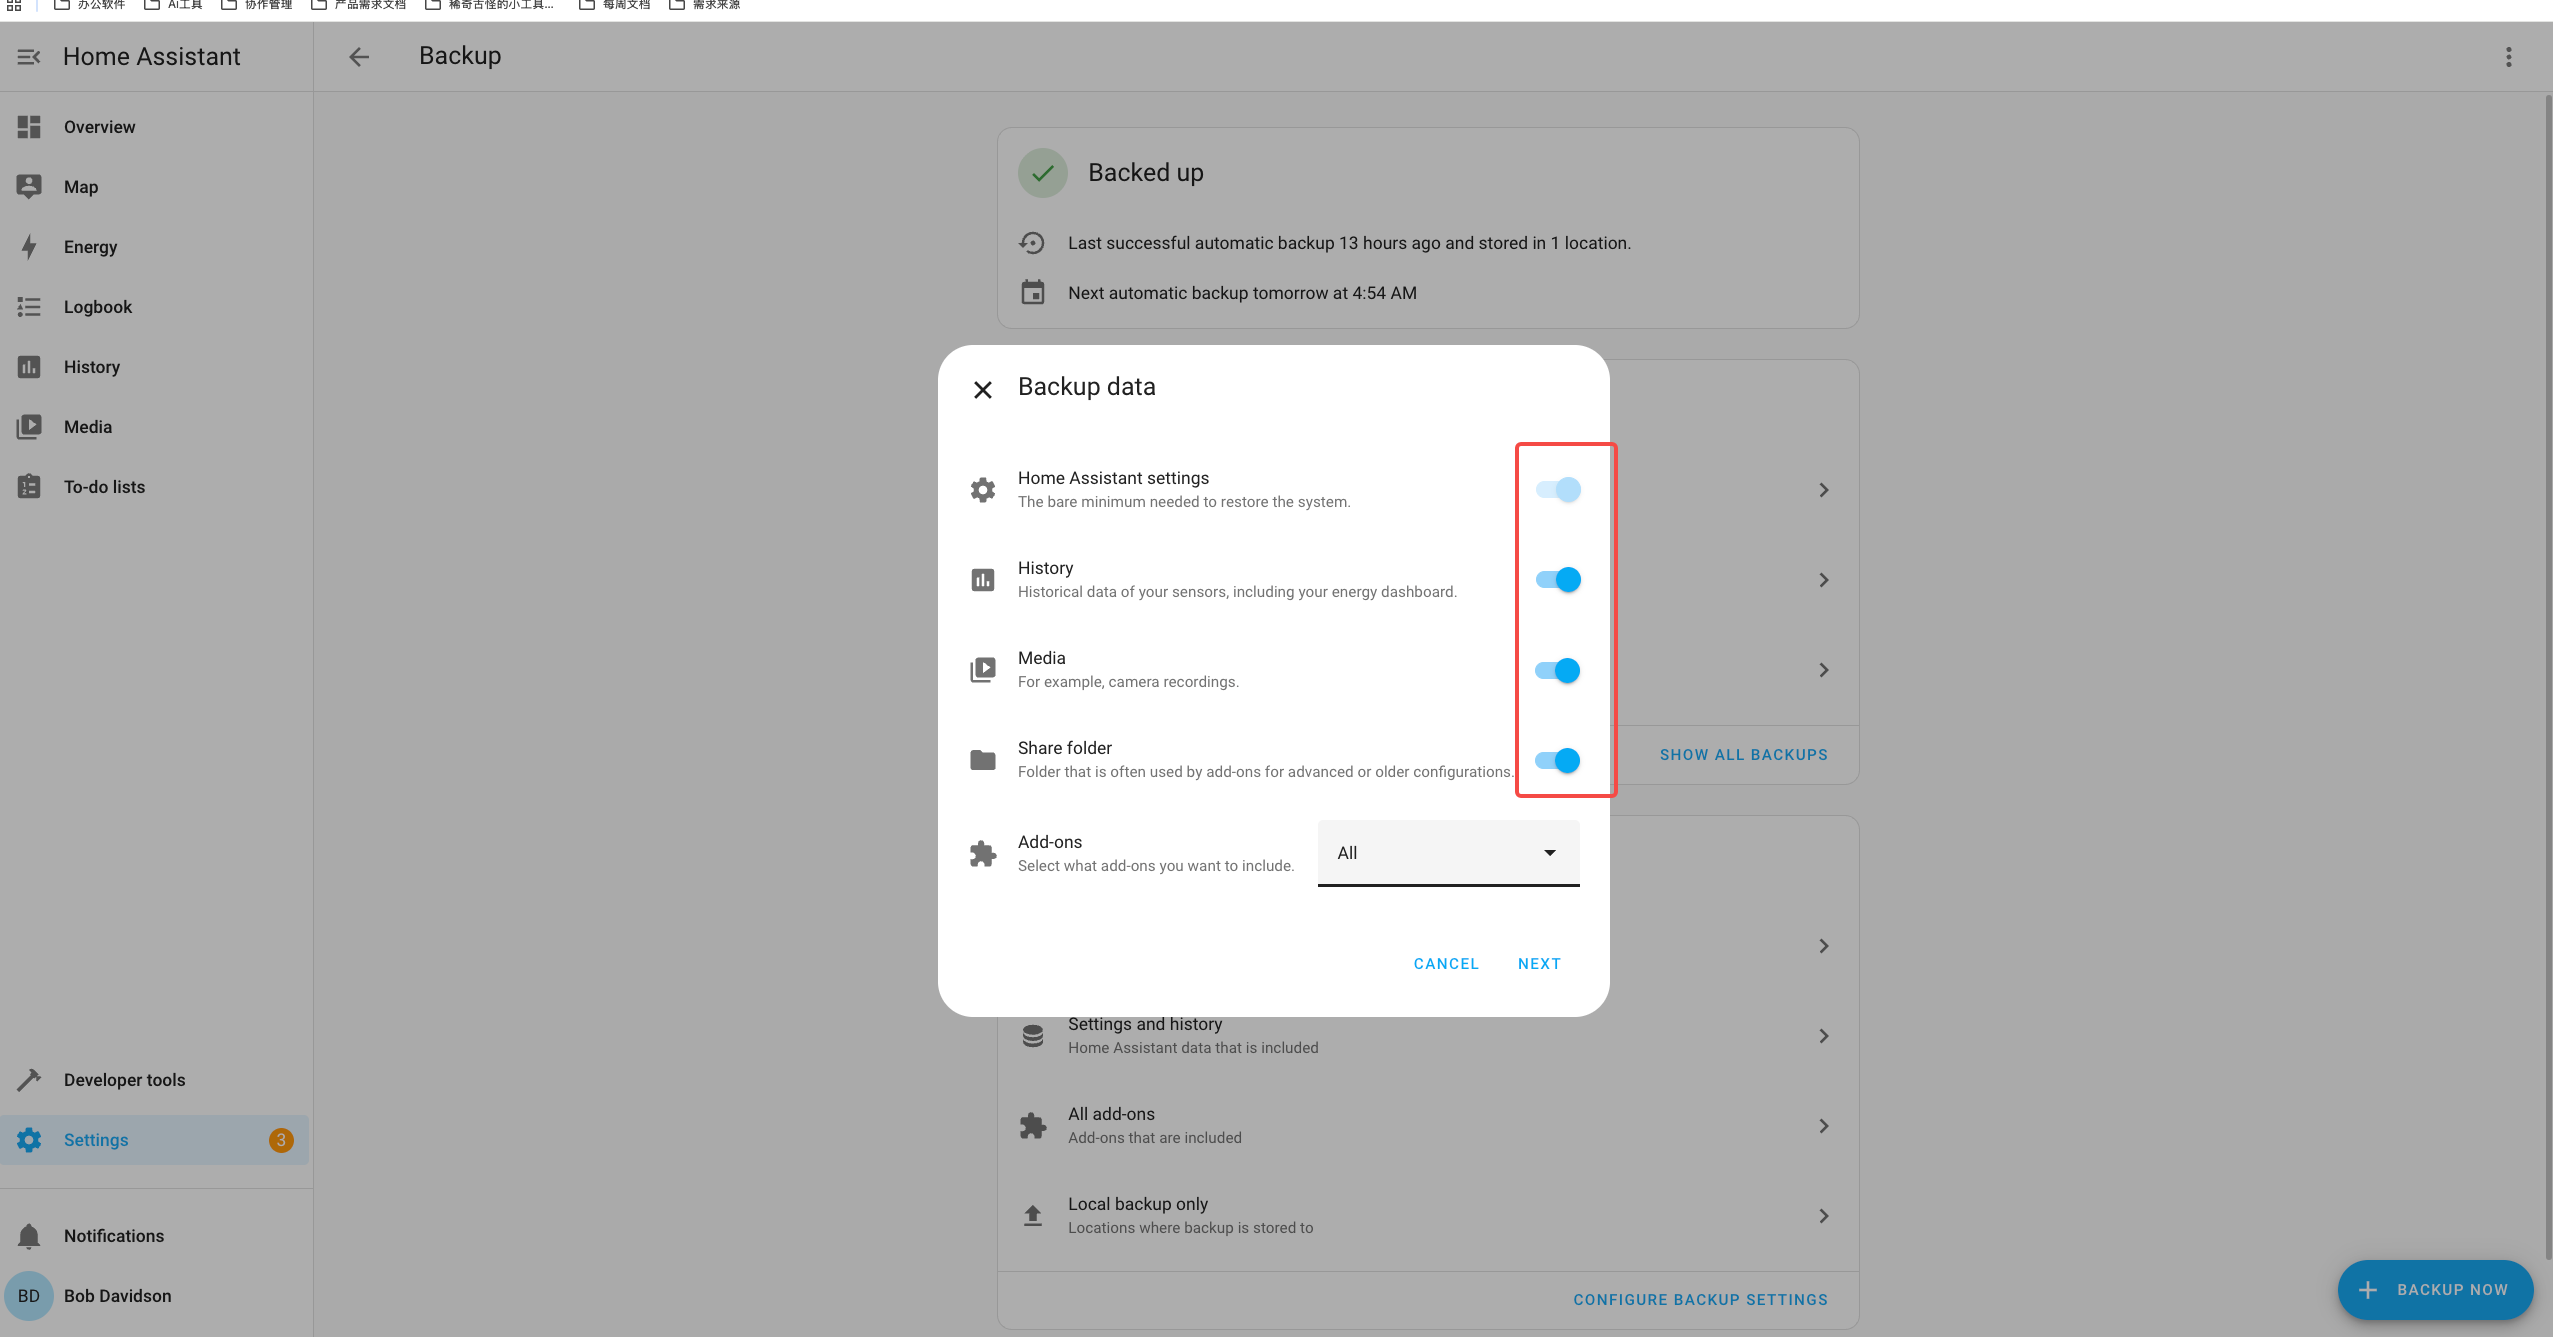Open Media in the sidebar
The image size is (2553, 1337).
click(x=155, y=427)
